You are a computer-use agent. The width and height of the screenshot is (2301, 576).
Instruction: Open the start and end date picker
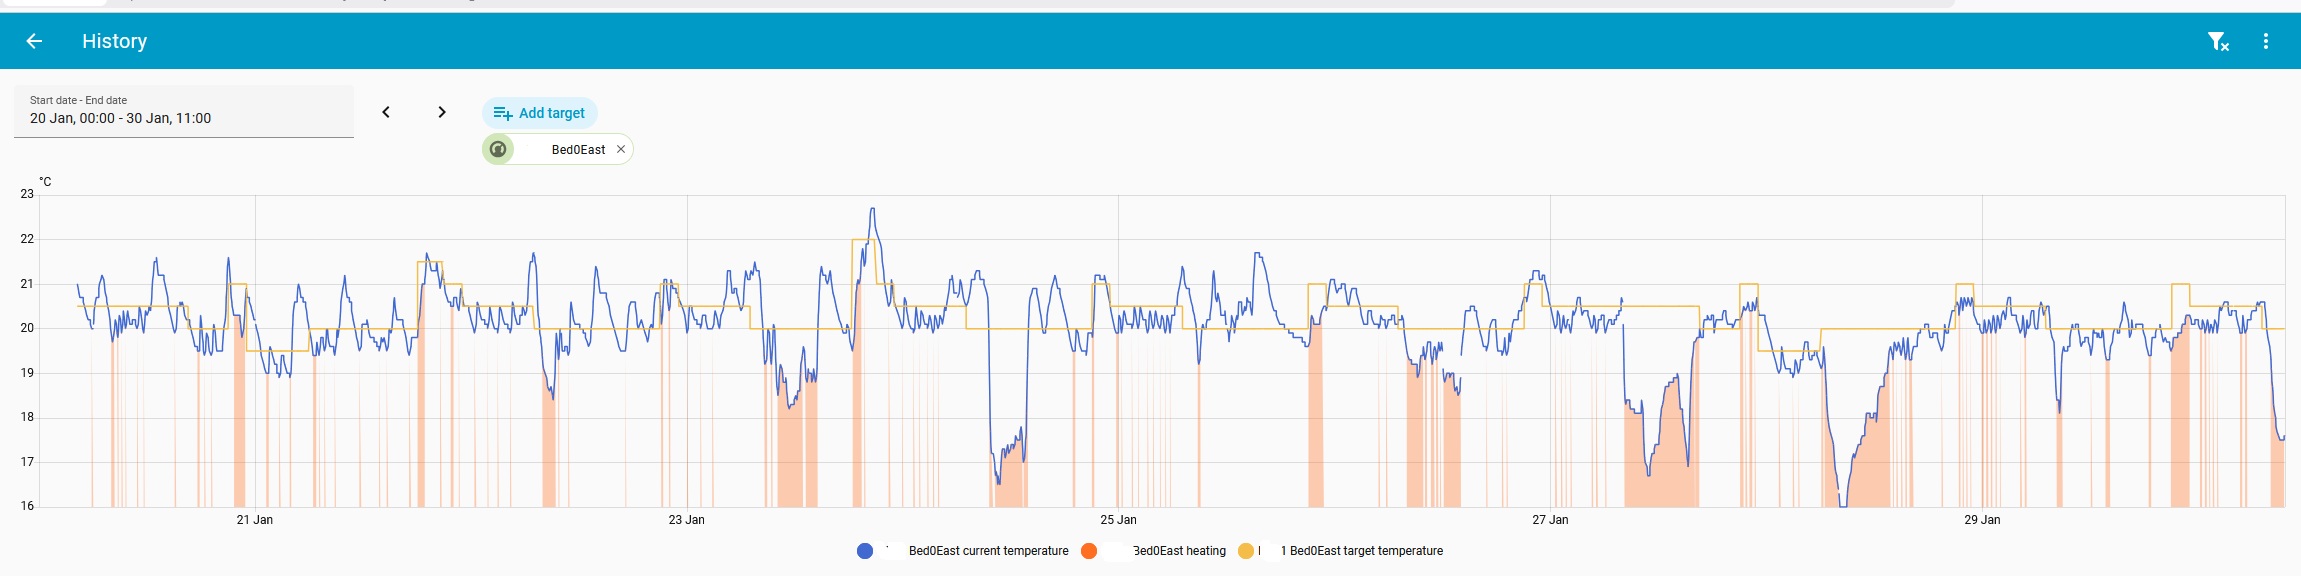[x=183, y=111]
